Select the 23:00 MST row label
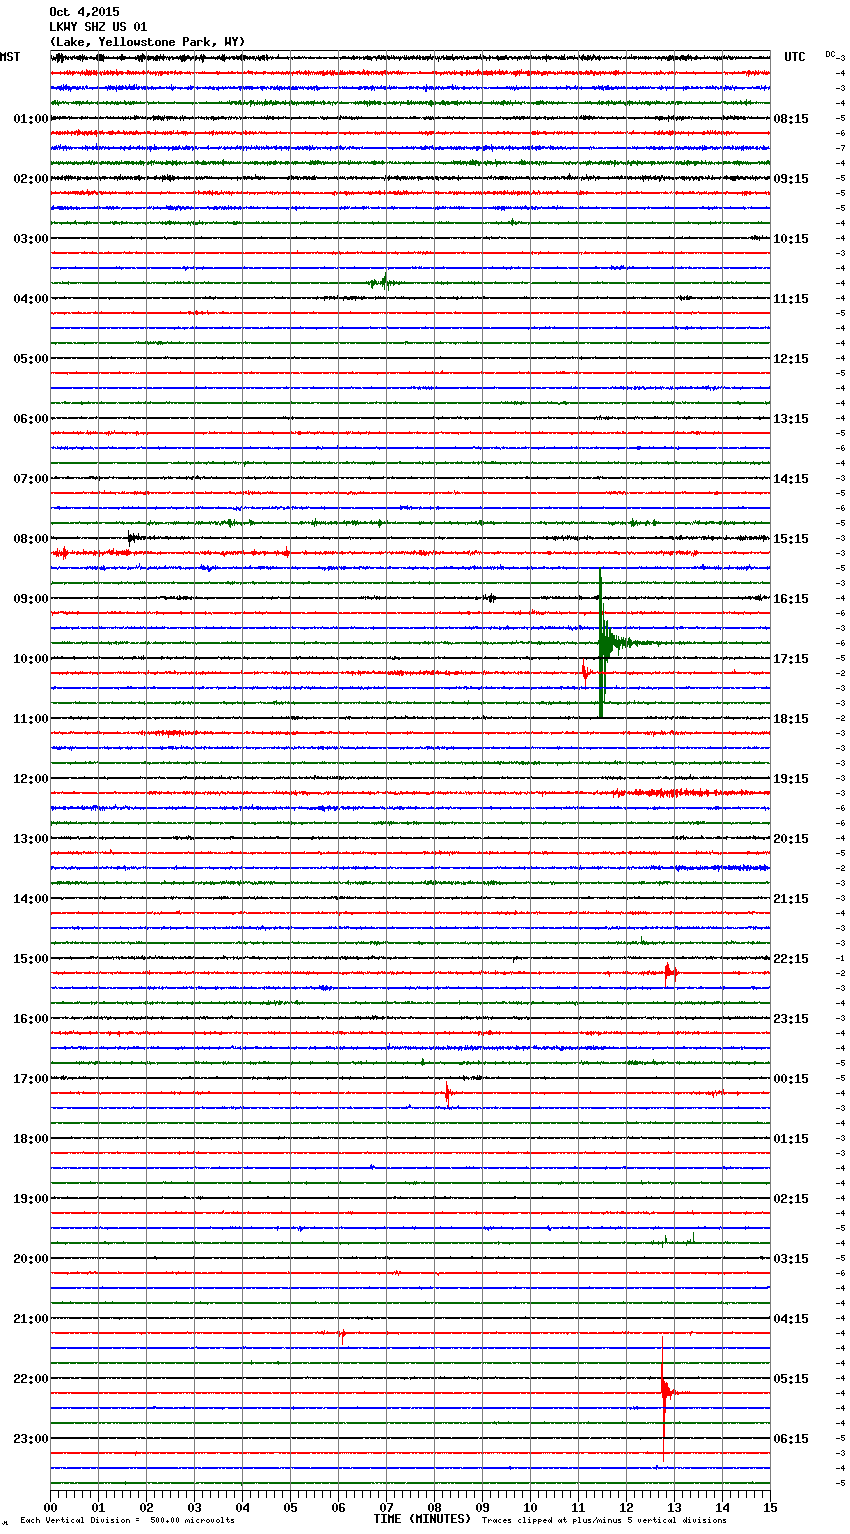The height and width of the screenshot is (1534, 850). coord(31,1439)
